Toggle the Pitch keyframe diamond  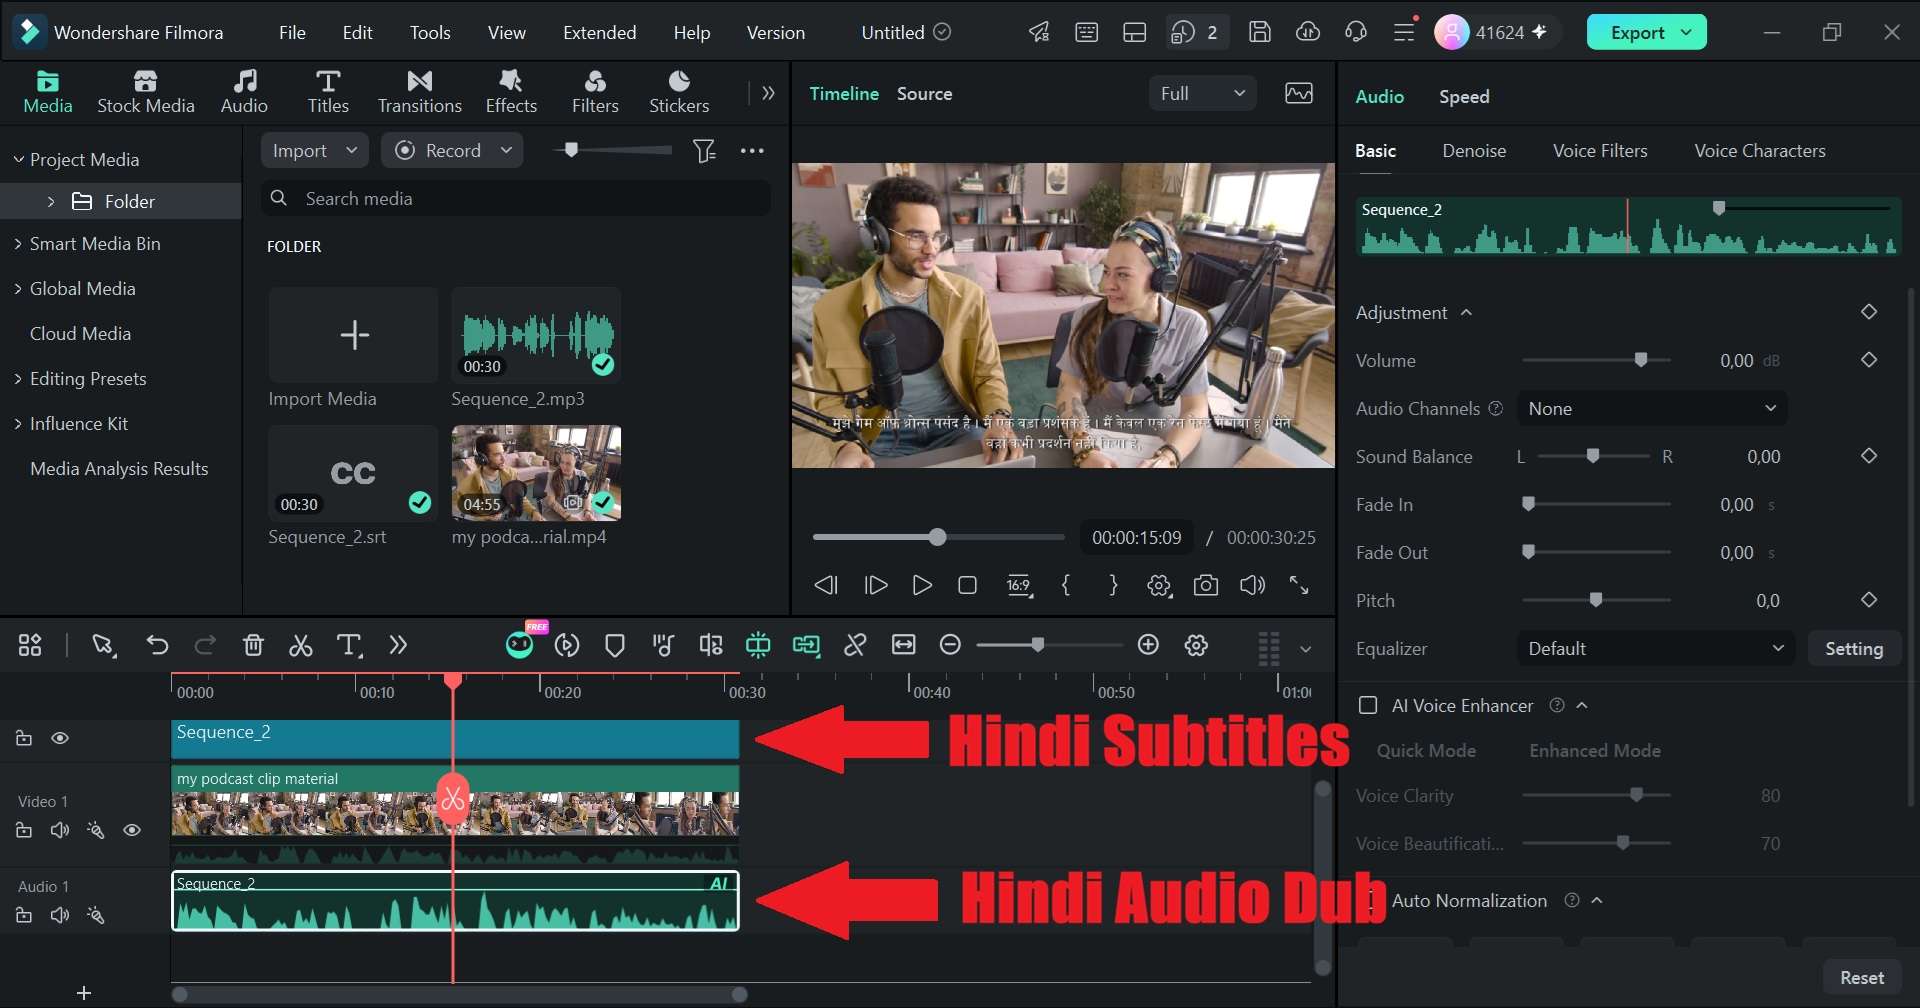point(1869,600)
